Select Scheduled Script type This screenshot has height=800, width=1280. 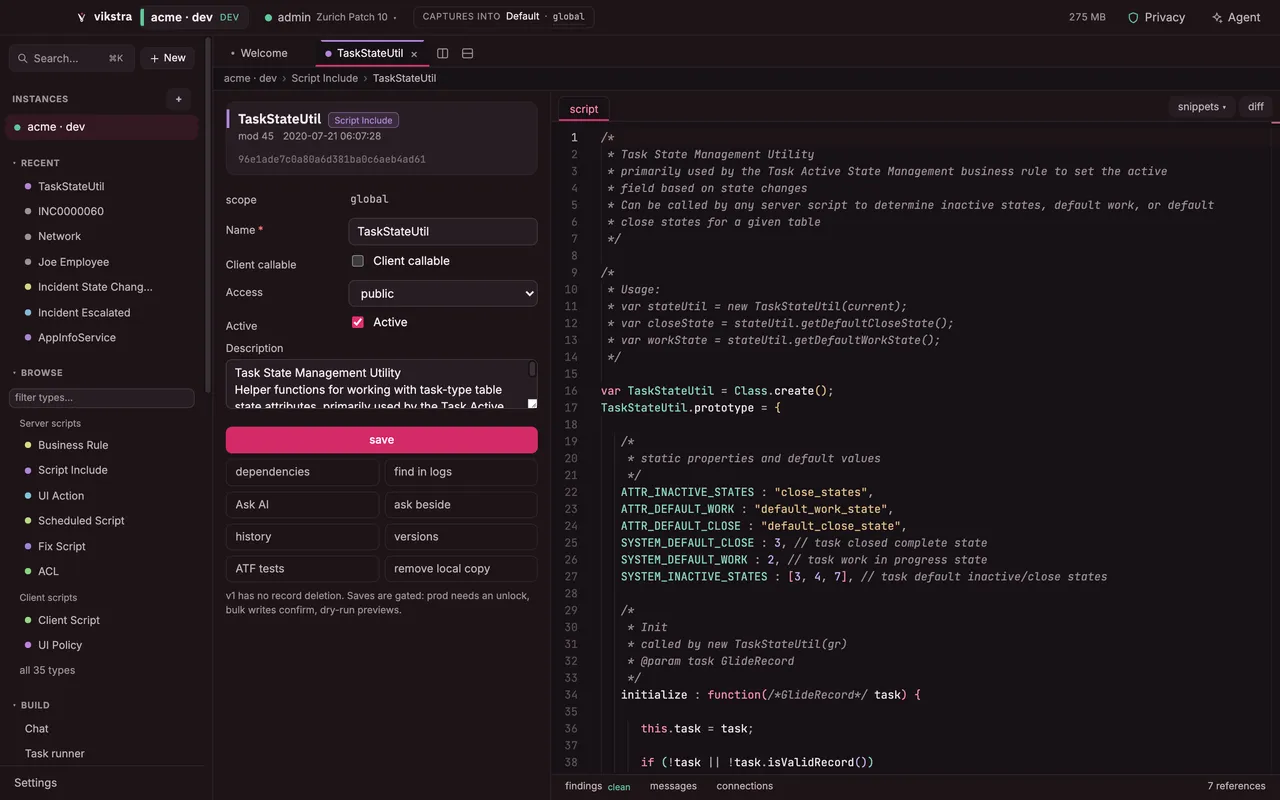pos(81,521)
